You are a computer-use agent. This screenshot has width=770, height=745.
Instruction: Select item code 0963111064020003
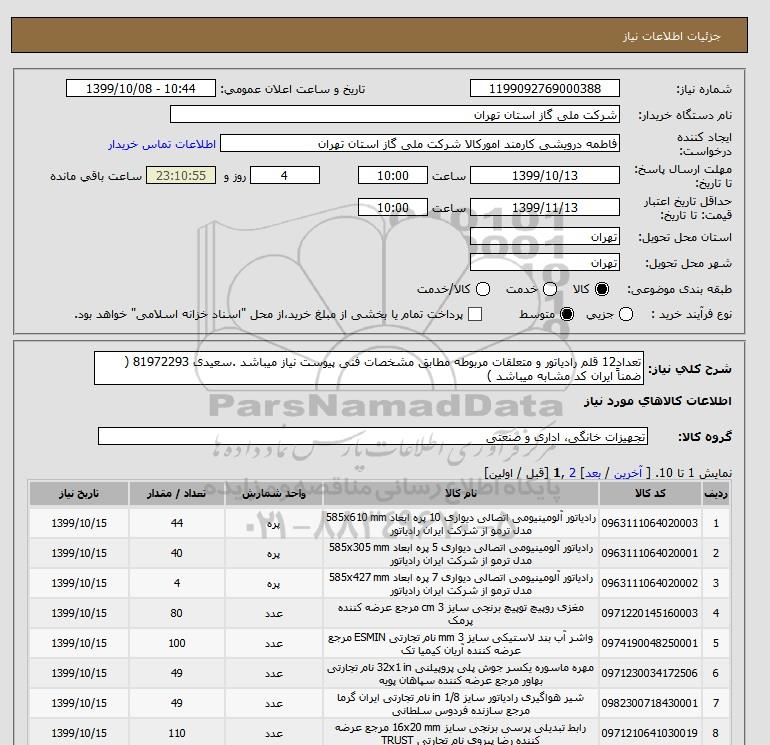650,524
